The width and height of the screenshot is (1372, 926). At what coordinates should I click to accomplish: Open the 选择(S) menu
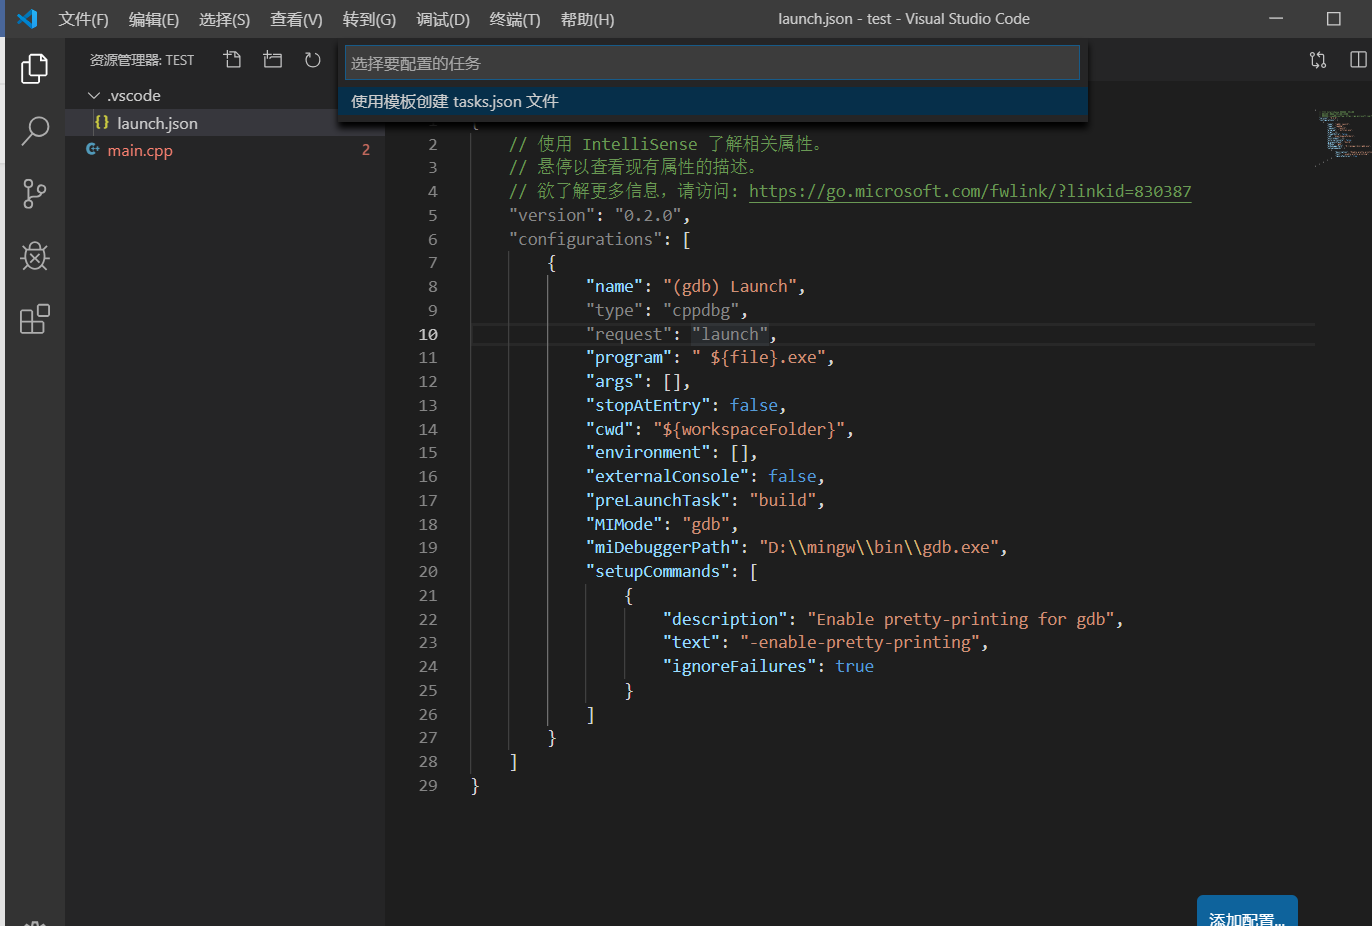[x=224, y=19]
